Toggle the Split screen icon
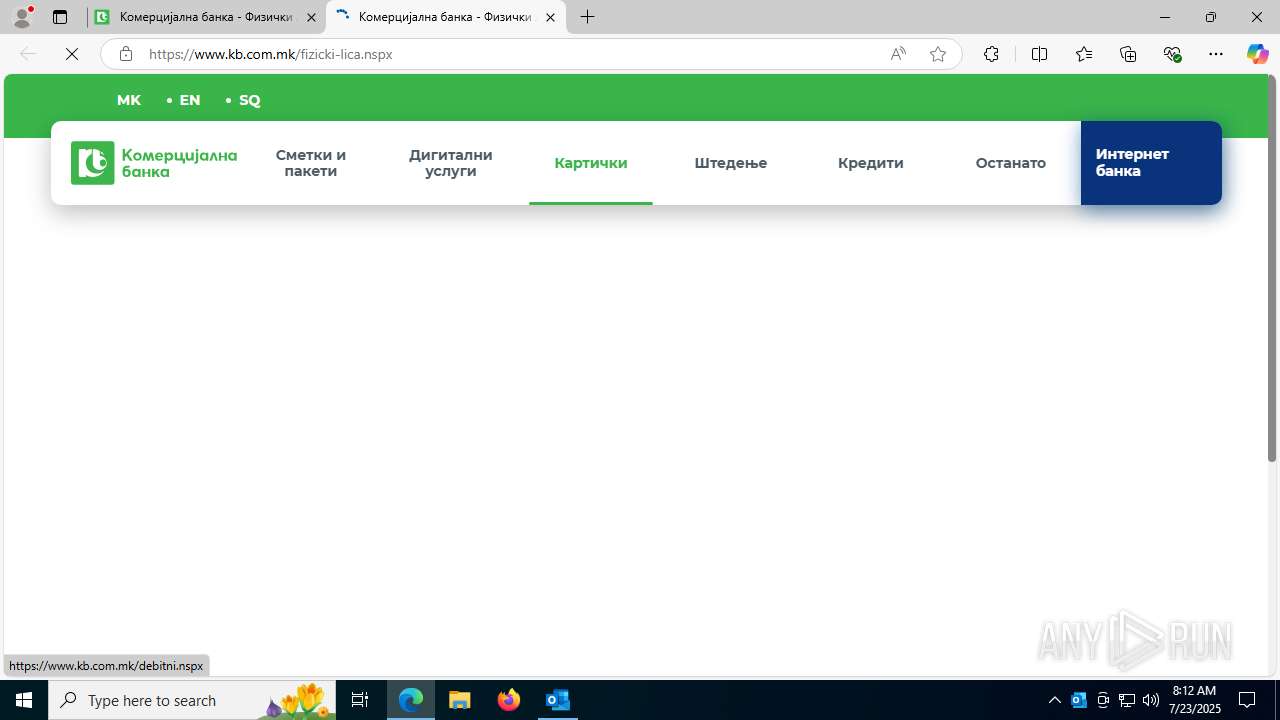The height and width of the screenshot is (720, 1280). tap(1040, 54)
